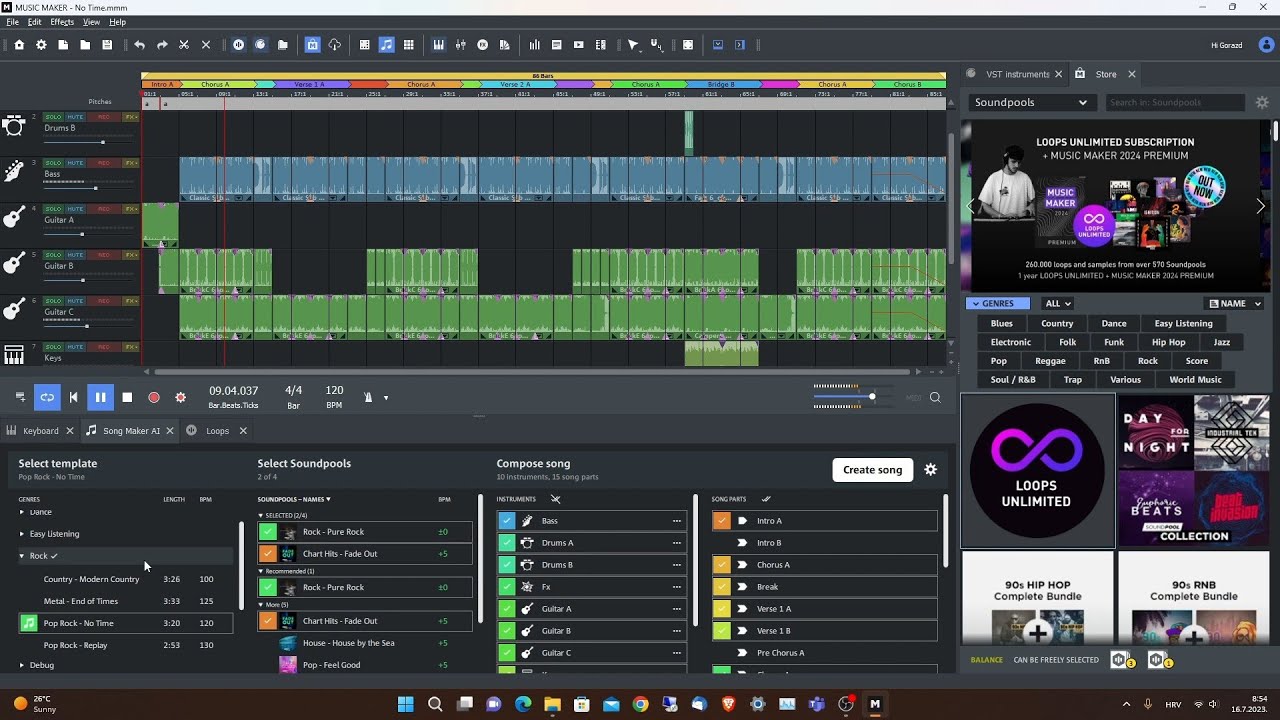Filter soundpools by Rock genre tag
Screen dimensions: 1280x720
click(1148, 361)
